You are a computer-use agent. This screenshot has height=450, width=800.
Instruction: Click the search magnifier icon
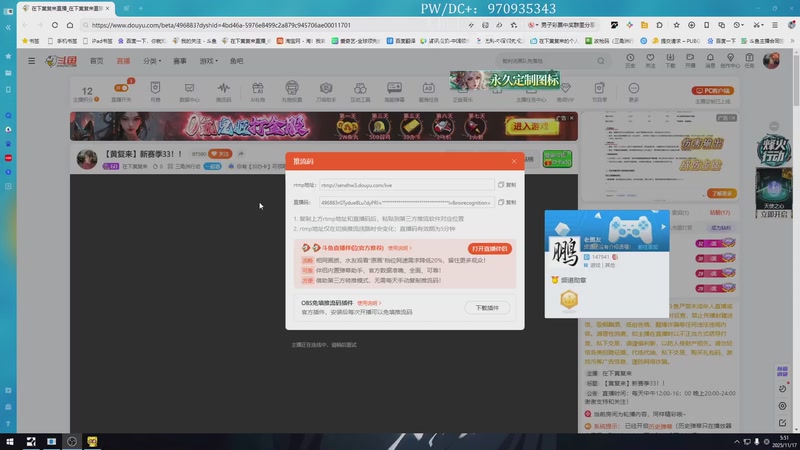pos(601,61)
